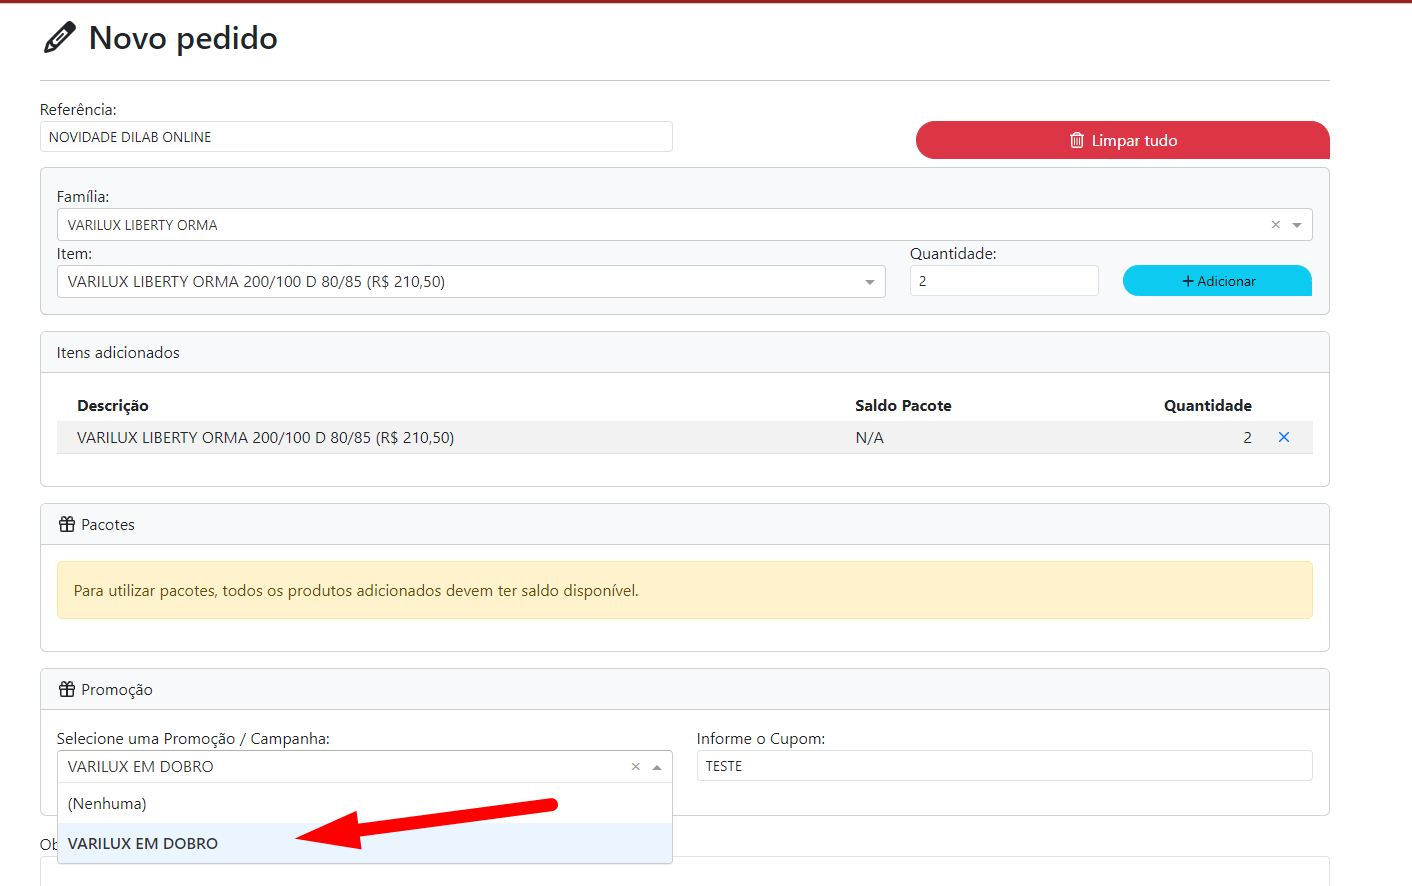The width and height of the screenshot is (1412, 886).
Task: Open the Item dropdown
Action: click(471, 282)
